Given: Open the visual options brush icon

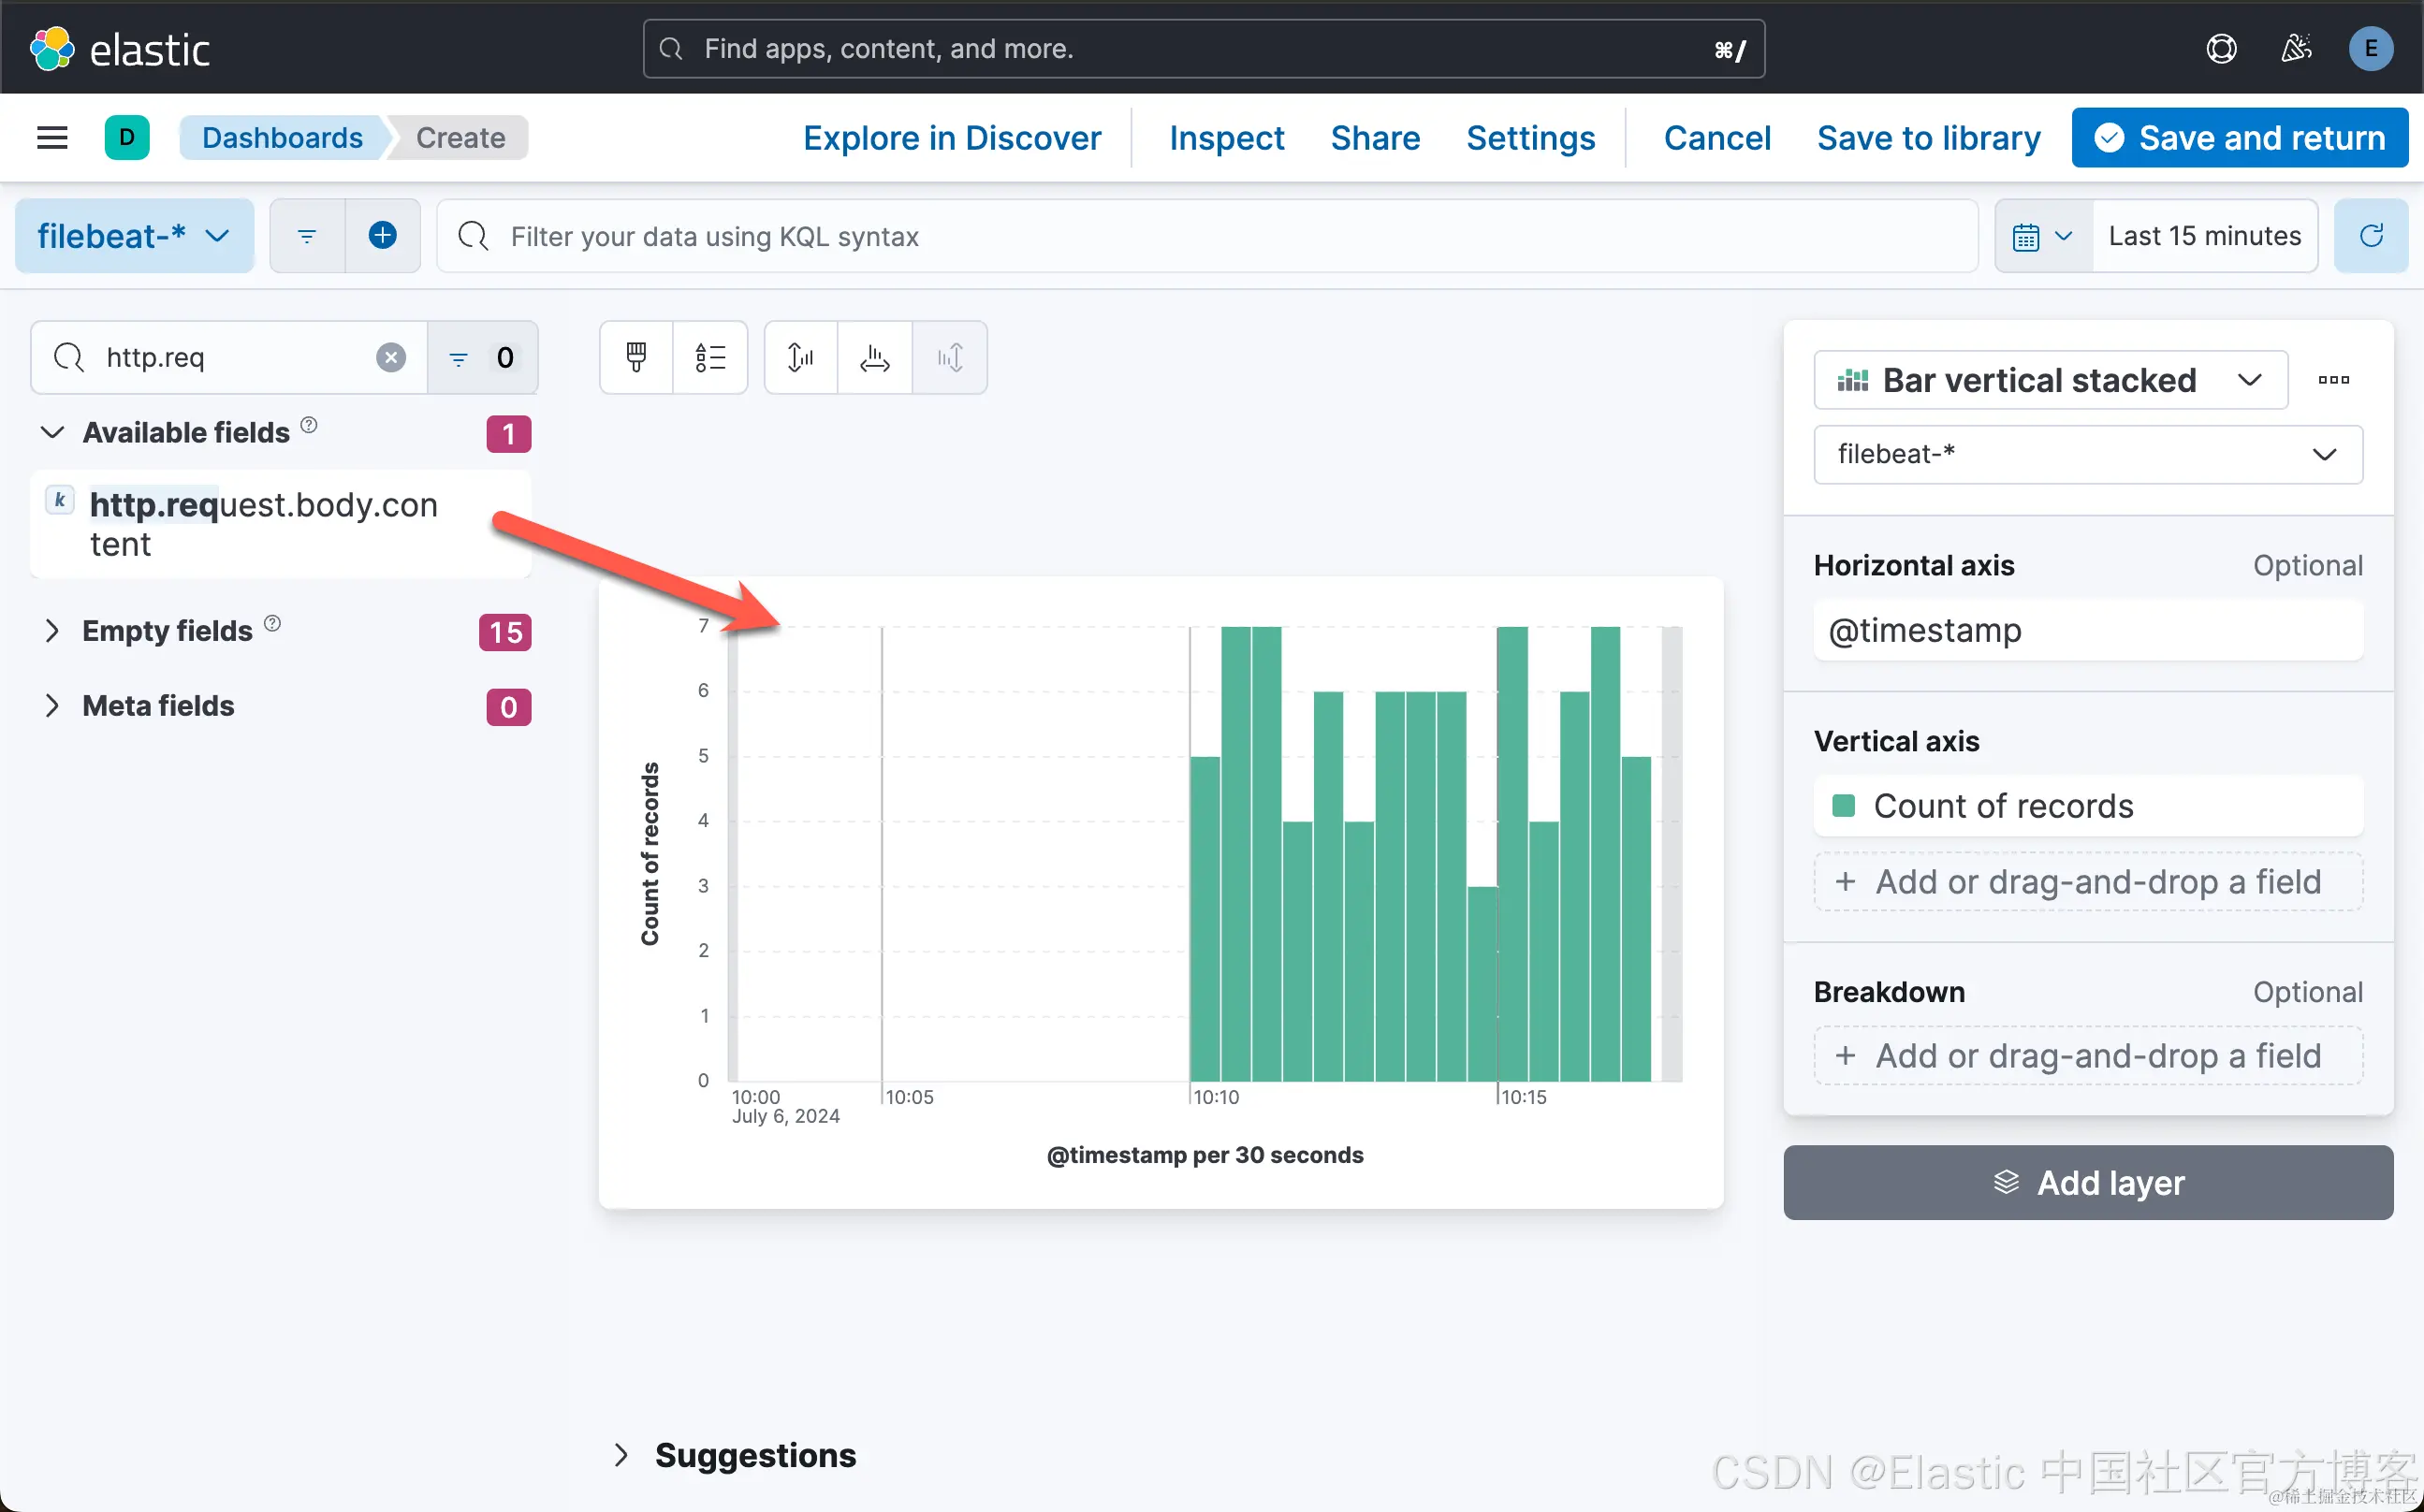Looking at the screenshot, I should tap(636, 357).
